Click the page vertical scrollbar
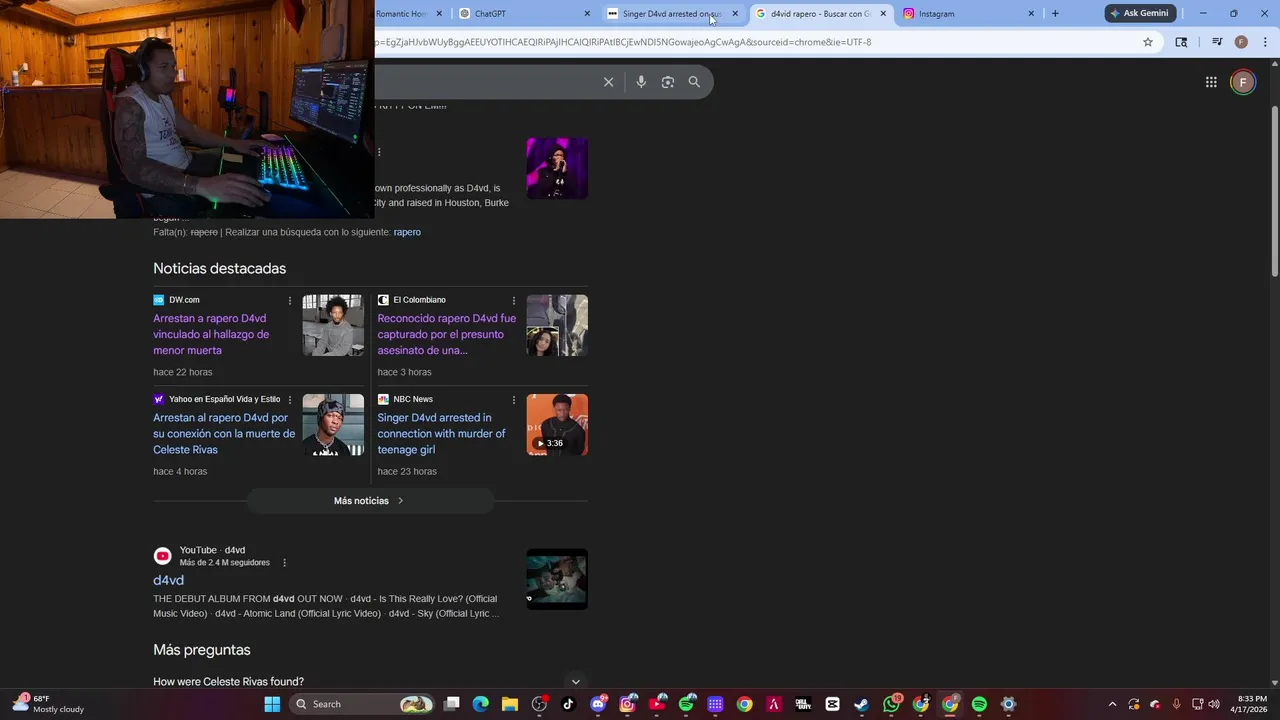The height and width of the screenshot is (720, 1280). pos(1274,190)
